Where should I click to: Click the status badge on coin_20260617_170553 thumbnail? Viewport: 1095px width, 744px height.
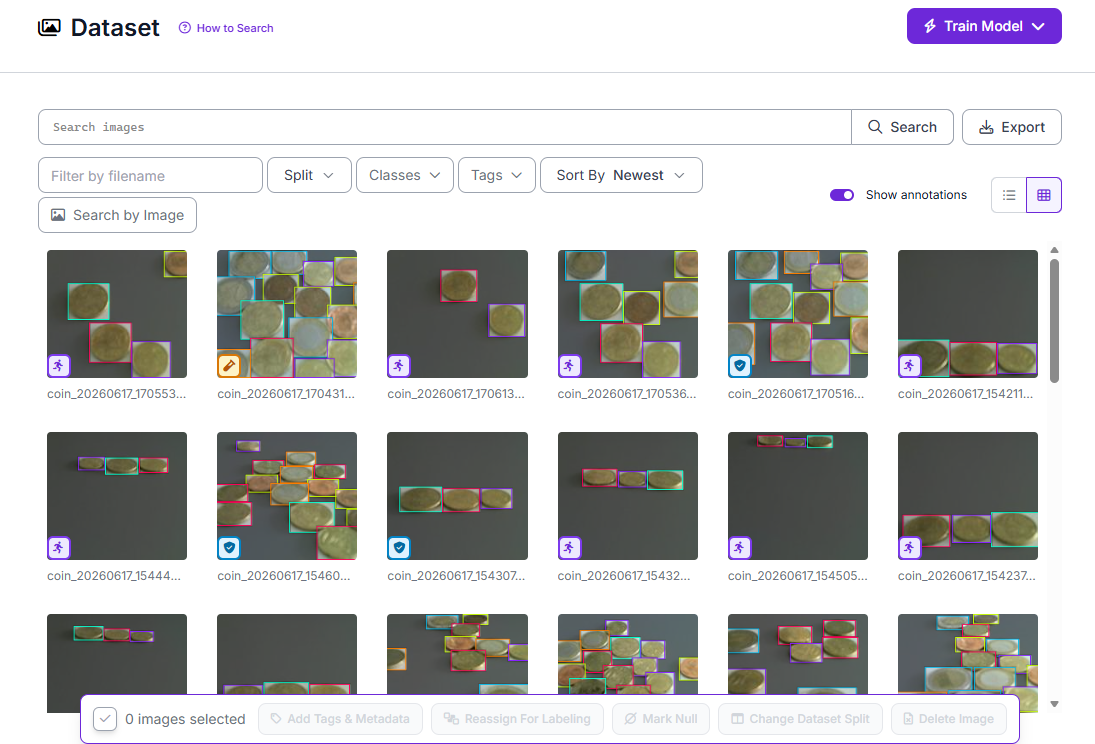pyautogui.click(x=59, y=365)
